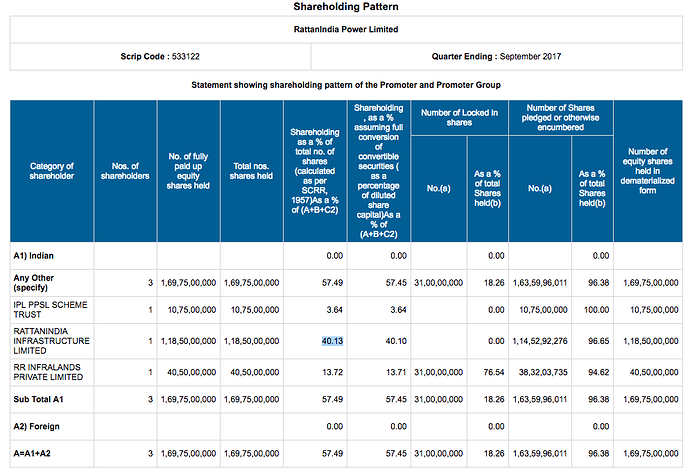Image resolution: width=690 pixels, height=471 pixels.
Task: Click 76.54 locked-in percentage for RR Infralands
Action: pos(494,372)
